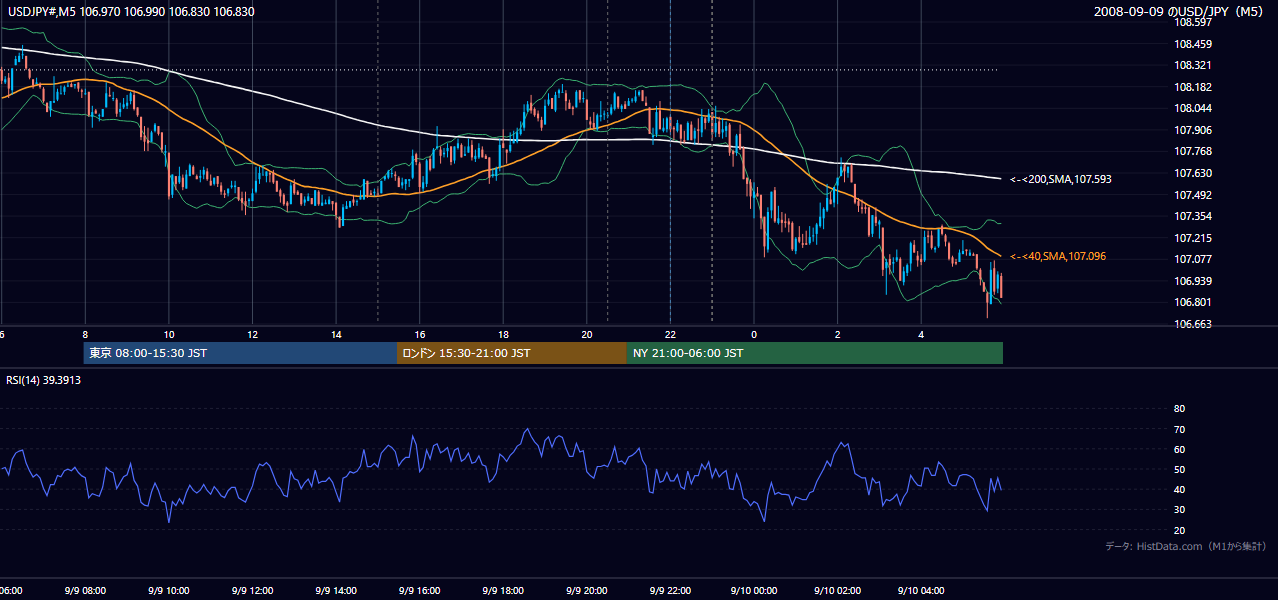Click the price axis value 106.663
The image size is (1278, 600).
tap(1192, 324)
